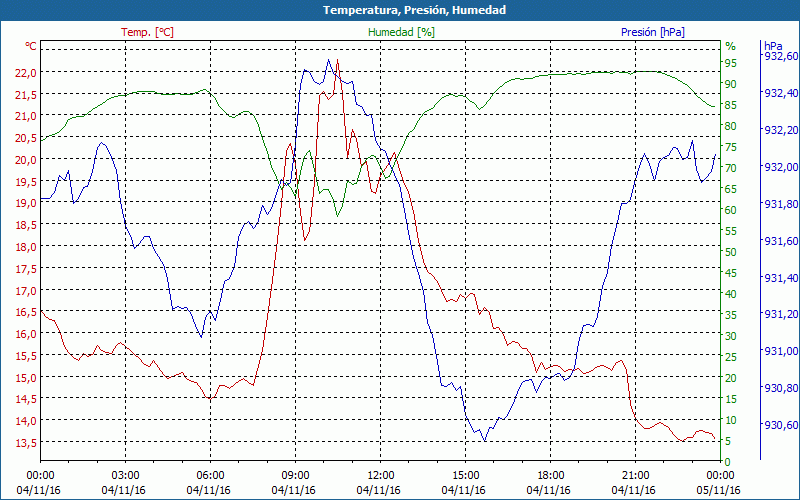Screen dimensions: 800x500
Task: Select the blue 'Presión [hPa]' legend label
Action: pos(653,32)
